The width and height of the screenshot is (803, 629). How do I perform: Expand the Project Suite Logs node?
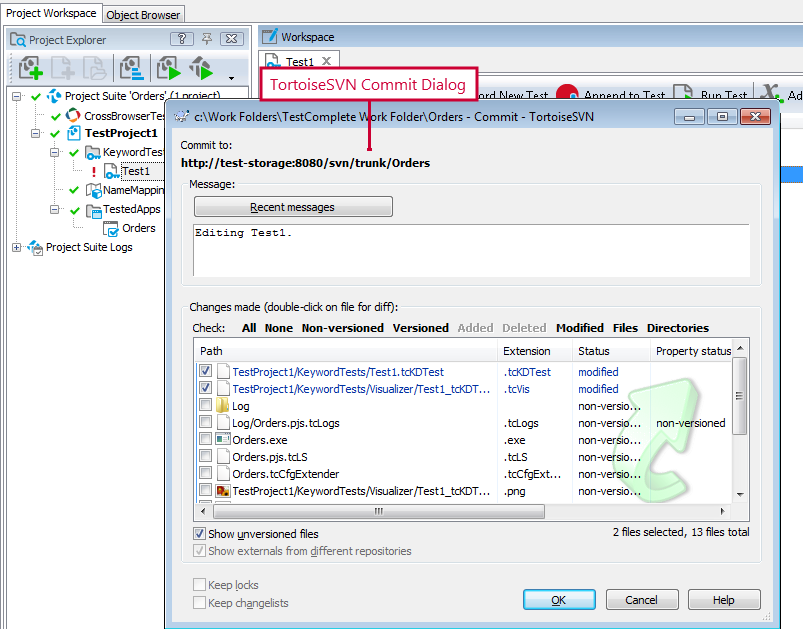click(x=17, y=247)
